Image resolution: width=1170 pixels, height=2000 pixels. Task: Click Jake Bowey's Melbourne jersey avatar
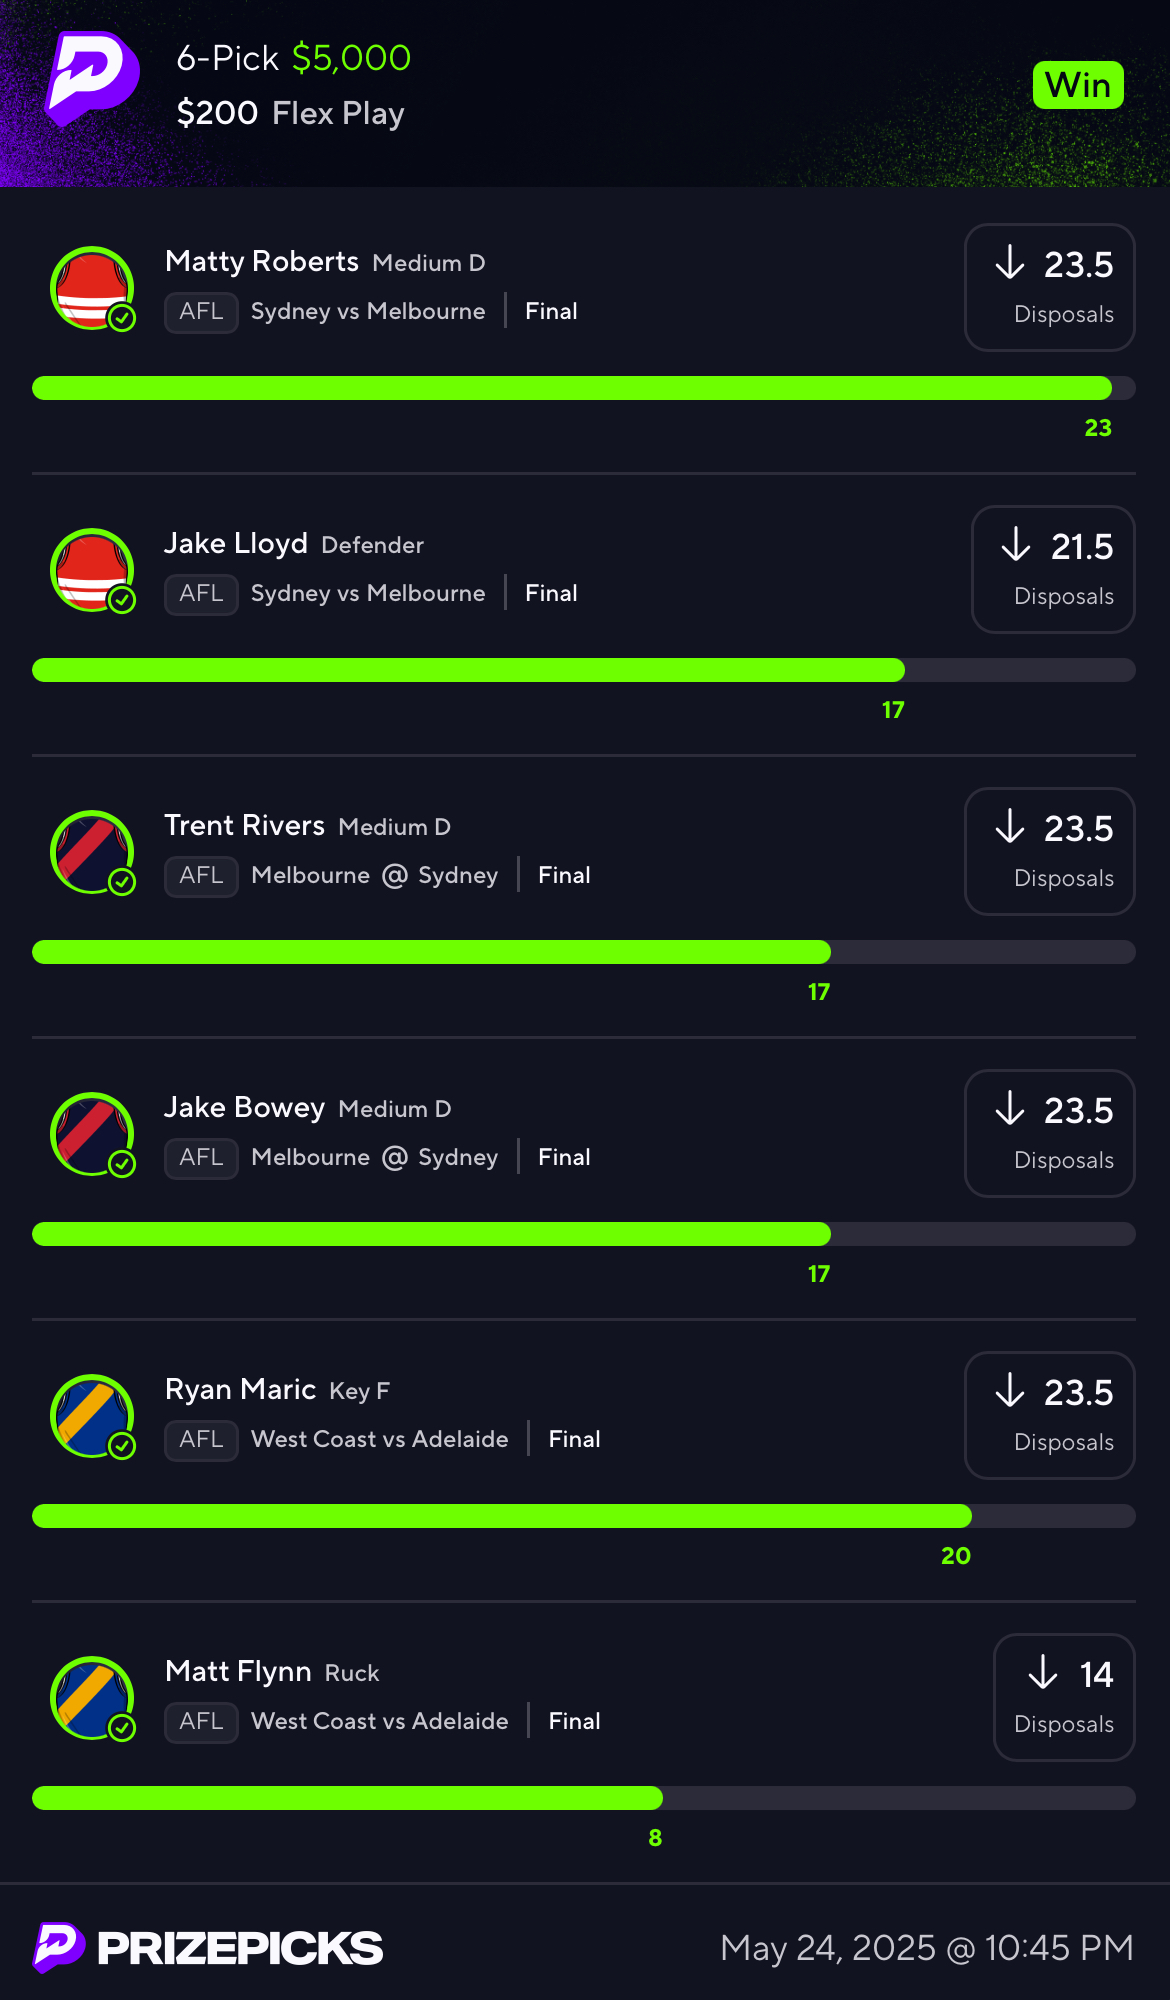point(92,1134)
